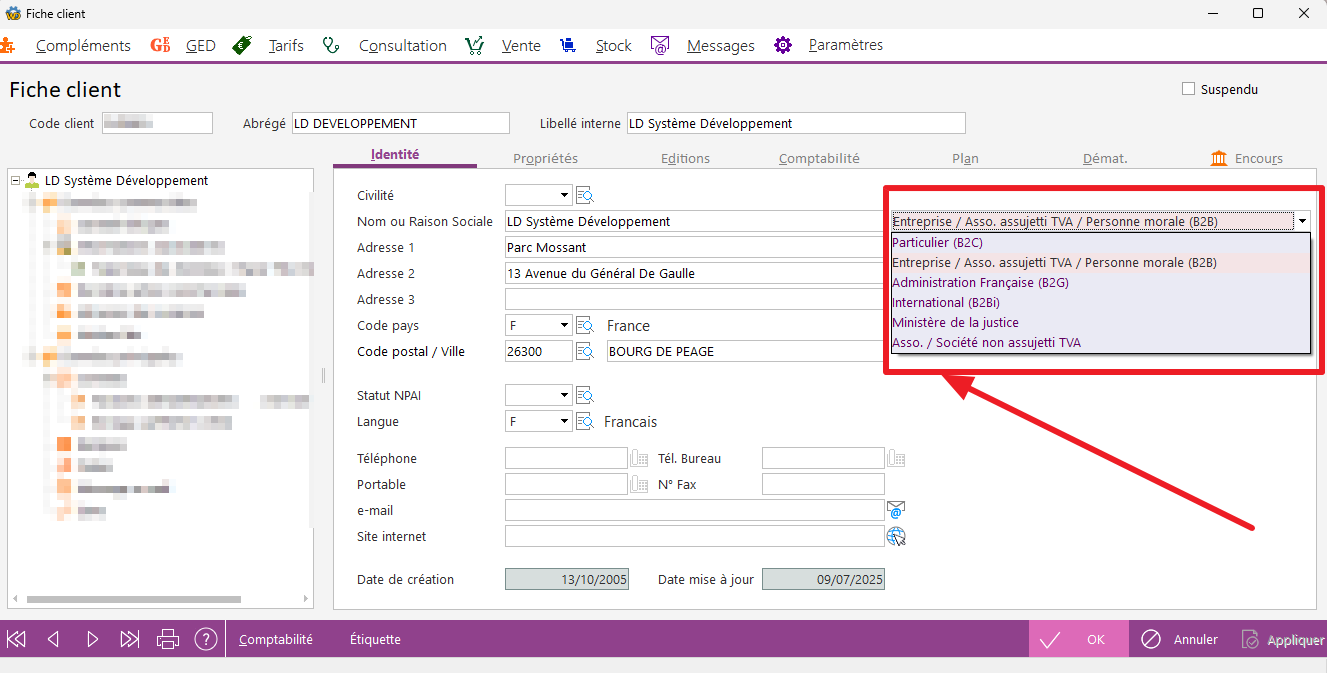Toggle the Suspendu checkbox
Image resolution: width=1327 pixels, height=673 pixels.
tap(1189, 89)
